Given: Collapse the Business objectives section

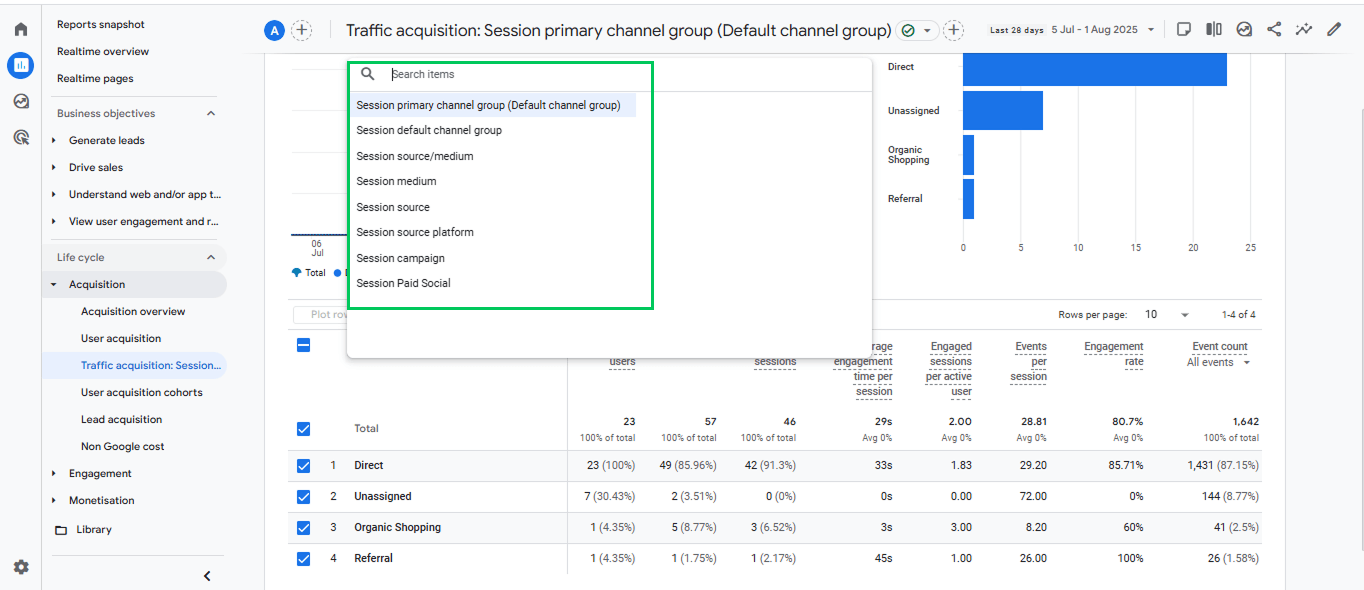Looking at the screenshot, I should [210, 113].
